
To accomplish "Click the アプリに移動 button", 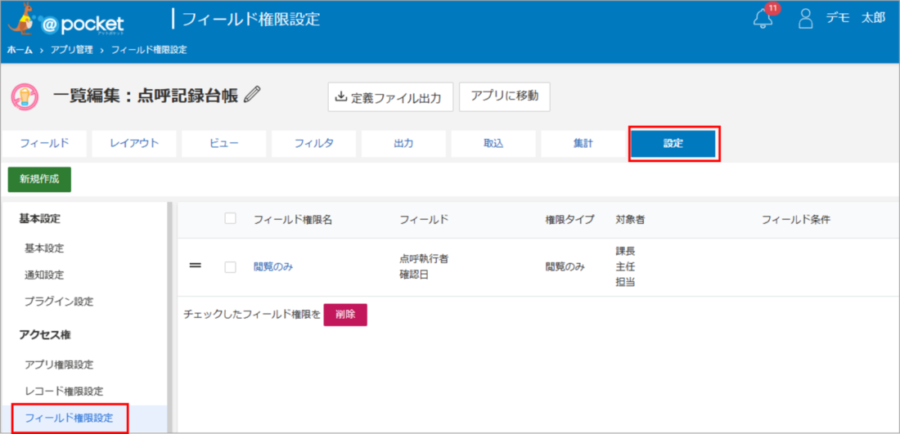I will (505, 96).
